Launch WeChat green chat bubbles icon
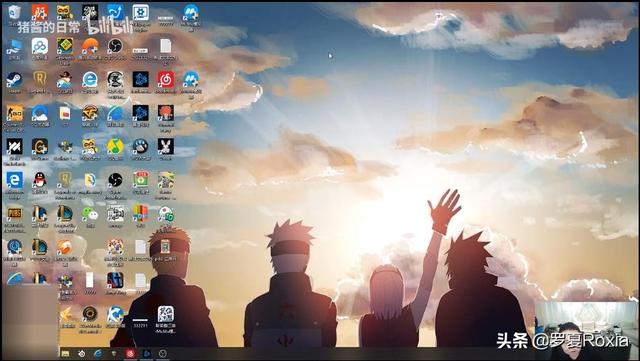640x361 pixels. [x=90, y=214]
